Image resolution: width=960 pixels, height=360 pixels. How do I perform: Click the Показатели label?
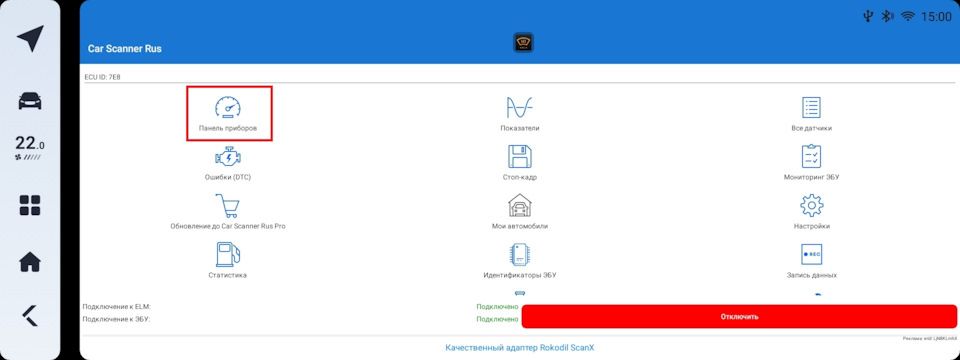519,129
